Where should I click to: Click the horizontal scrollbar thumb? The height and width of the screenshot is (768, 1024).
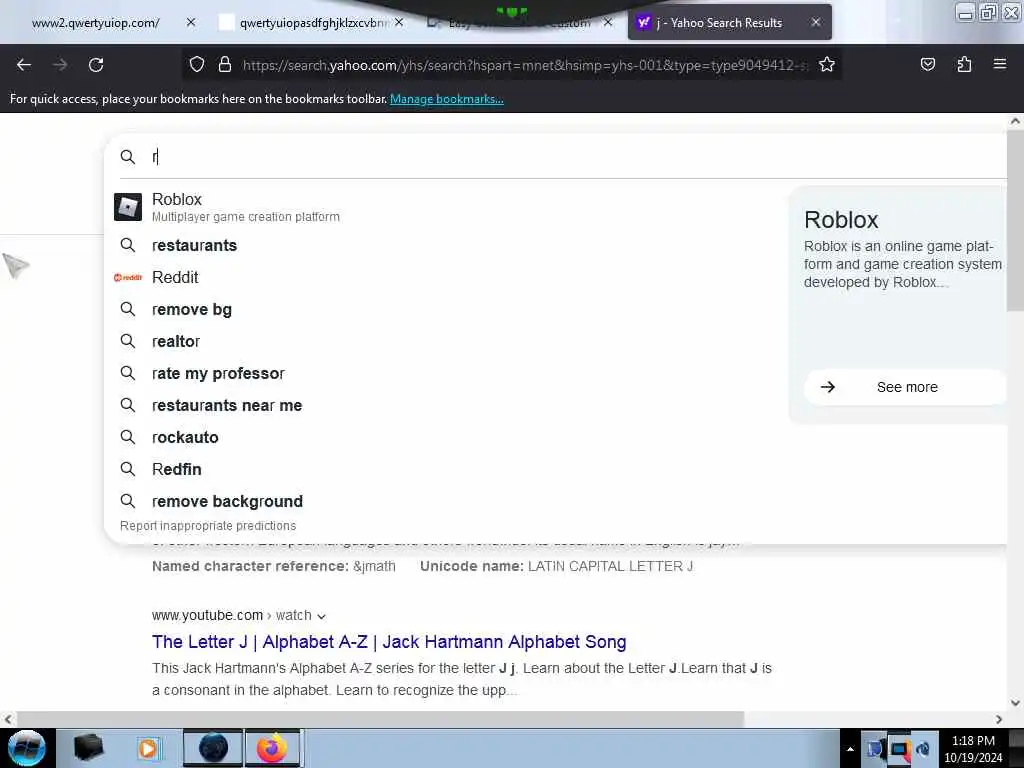[x=380, y=719]
